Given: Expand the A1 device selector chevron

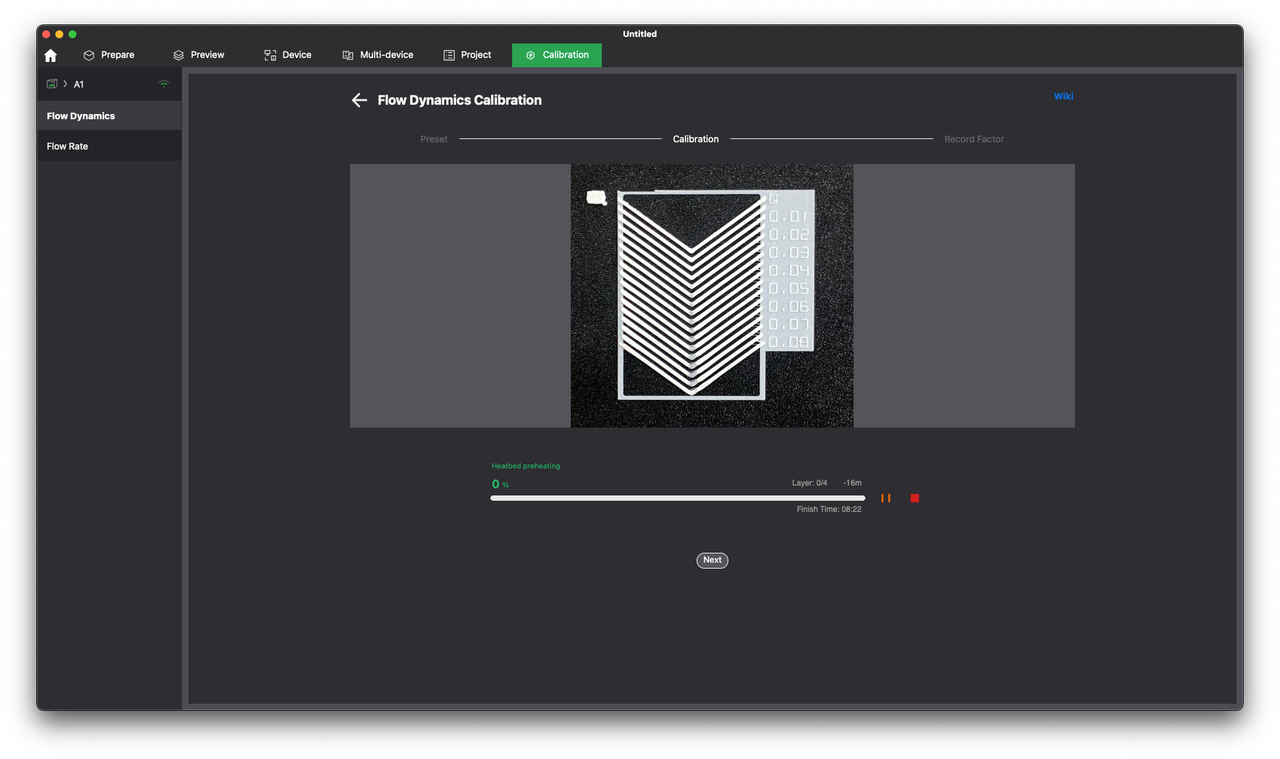Looking at the screenshot, I should coord(65,84).
